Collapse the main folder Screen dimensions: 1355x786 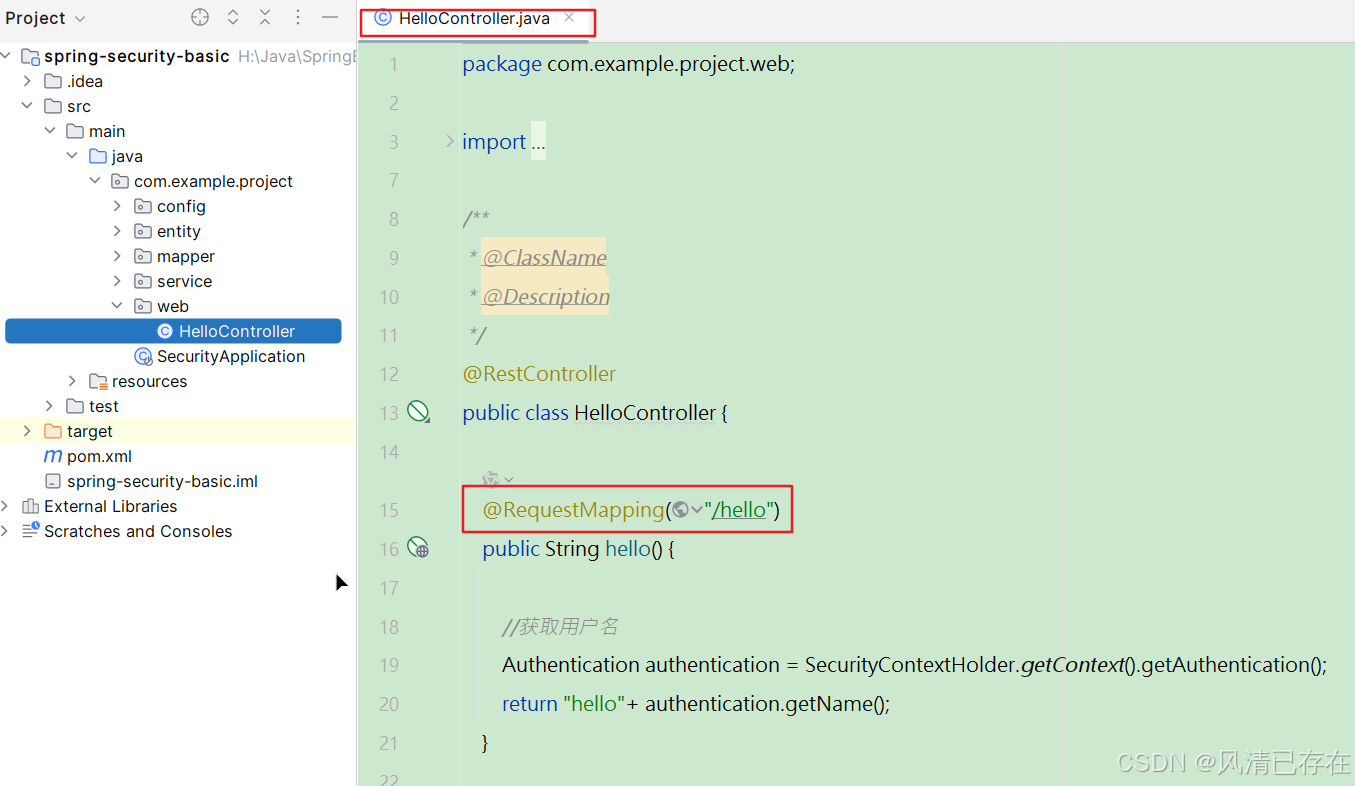click(x=50, y=131)
